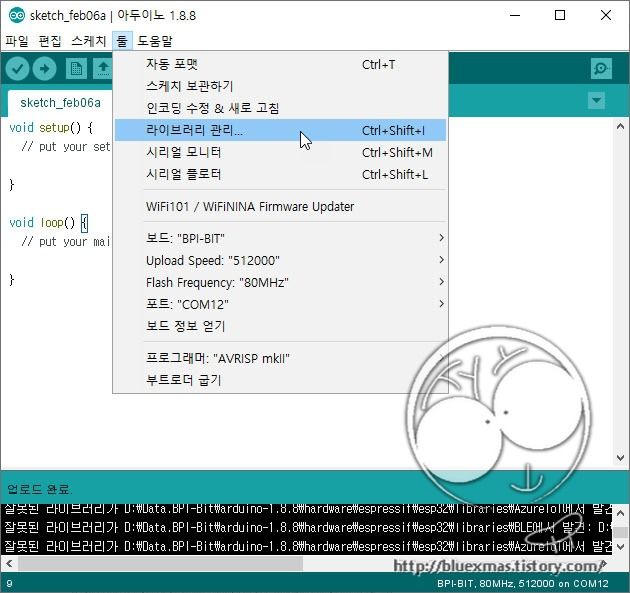Close the open 툴 menu
Screen dimensions: 630x593
point(122,41)
